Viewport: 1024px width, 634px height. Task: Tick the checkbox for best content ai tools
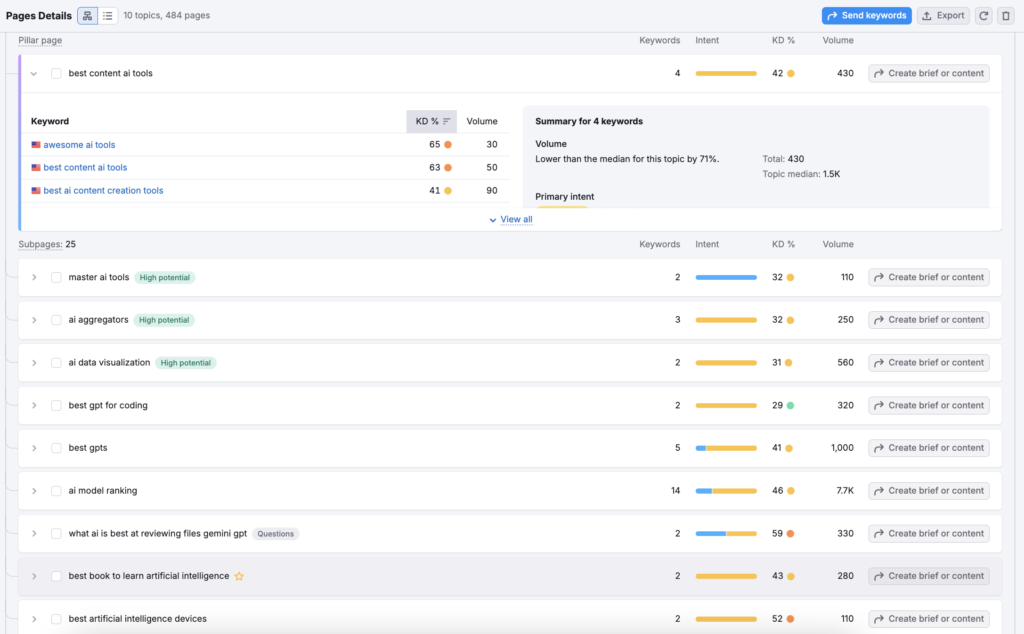[x=56, y=74]
